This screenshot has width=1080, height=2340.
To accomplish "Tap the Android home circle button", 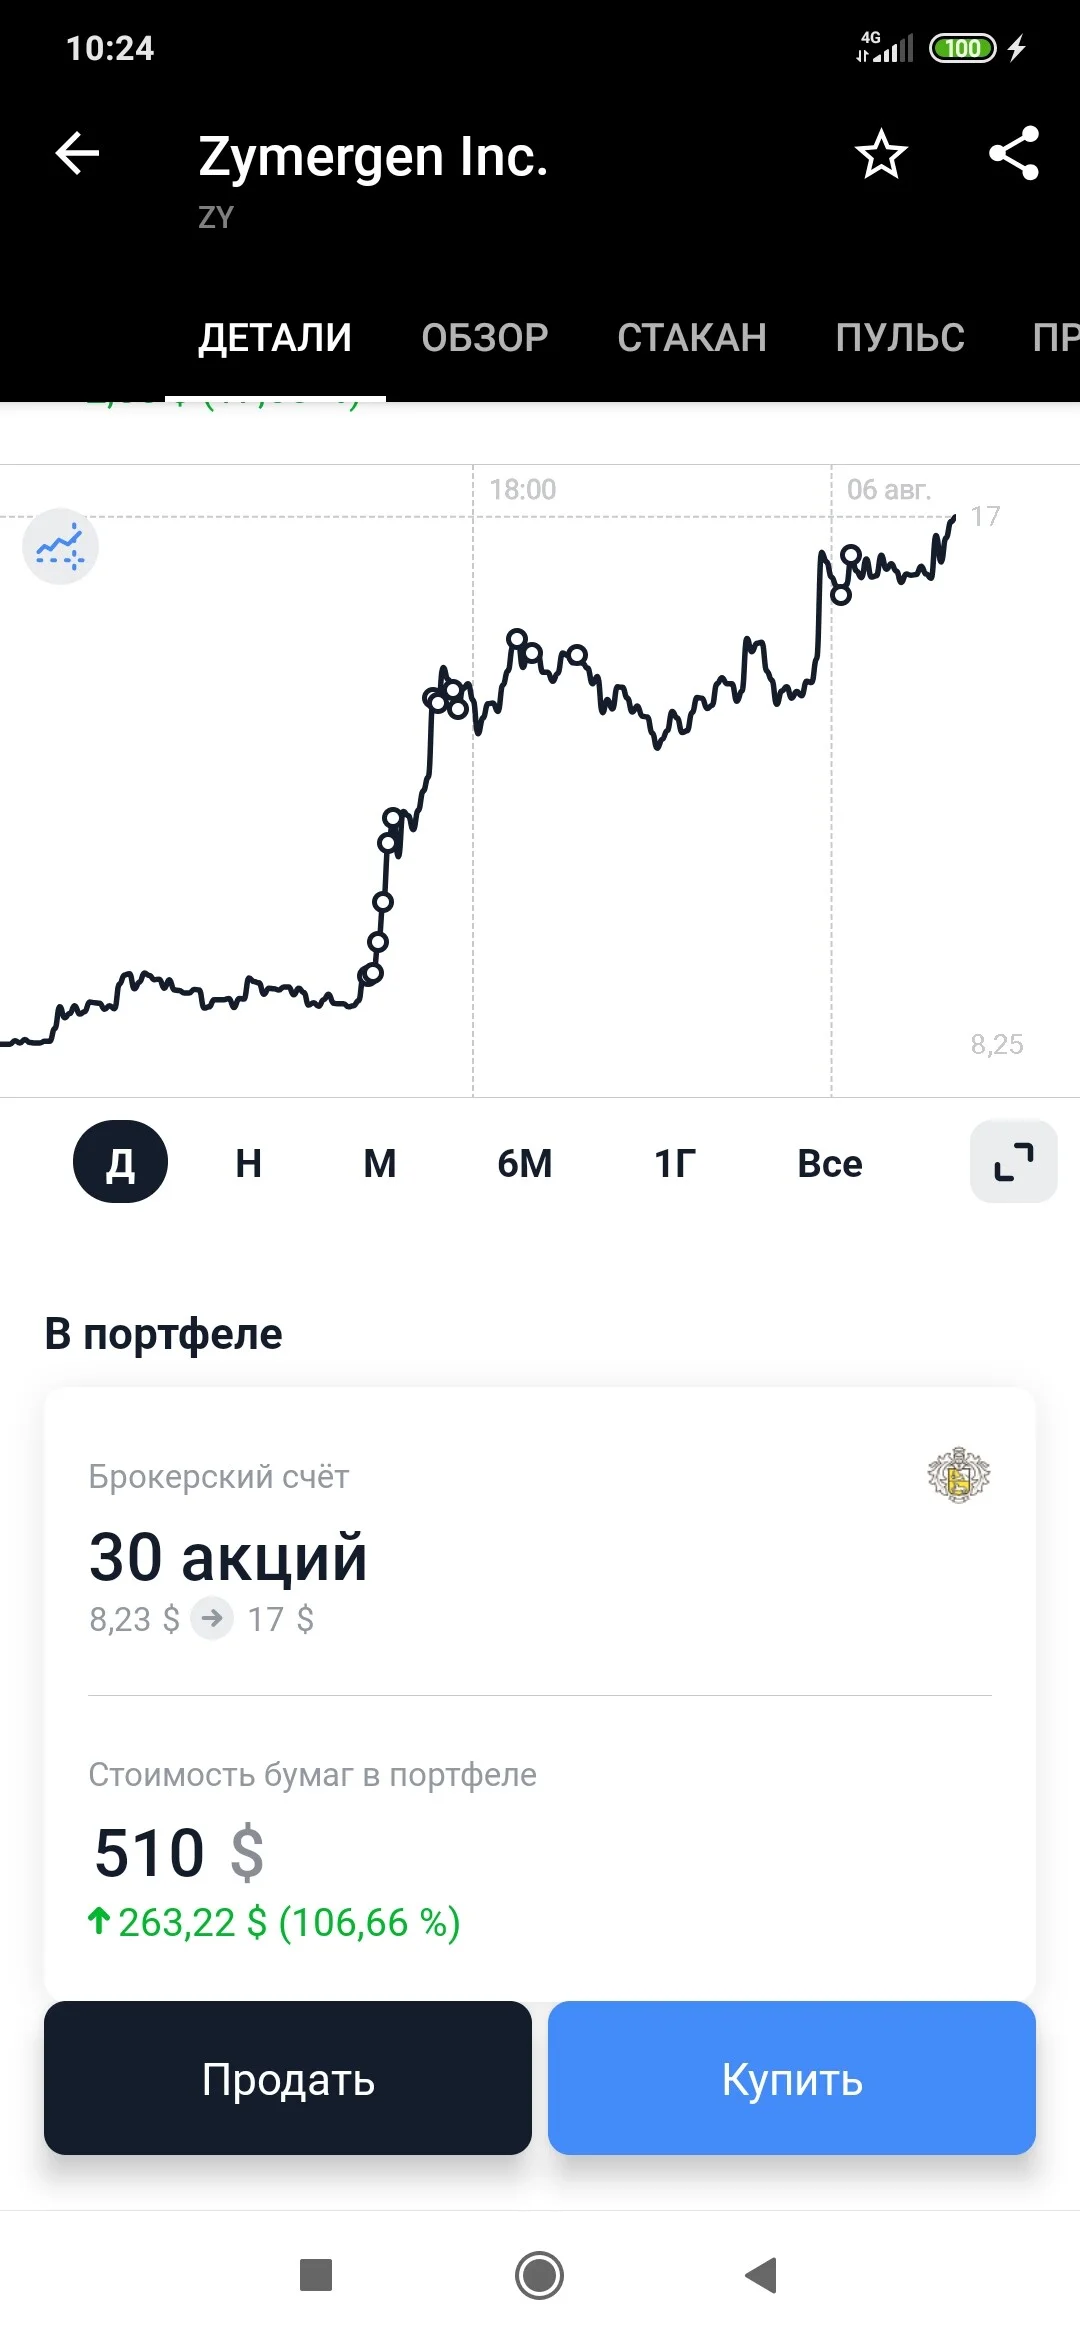I will [x=540, y=2275].
